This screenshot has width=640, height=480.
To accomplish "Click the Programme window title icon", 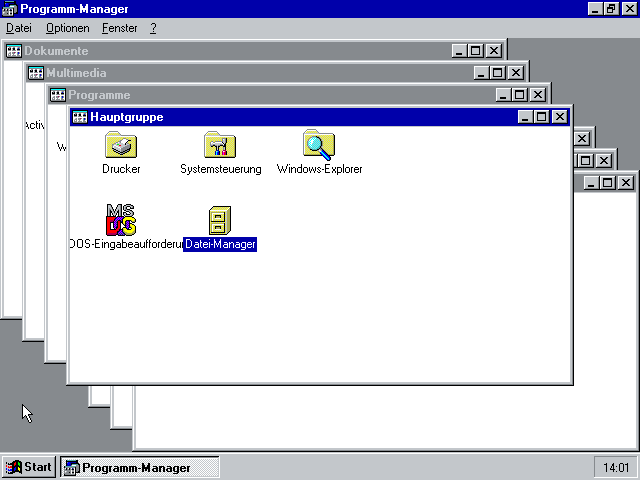I will click(x=58, y=95).
